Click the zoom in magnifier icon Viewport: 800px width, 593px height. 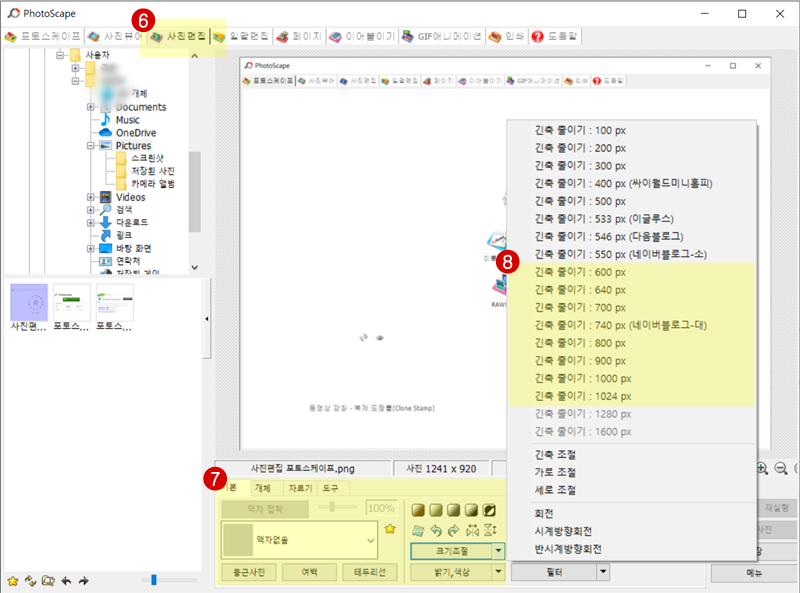pos(762,468)
